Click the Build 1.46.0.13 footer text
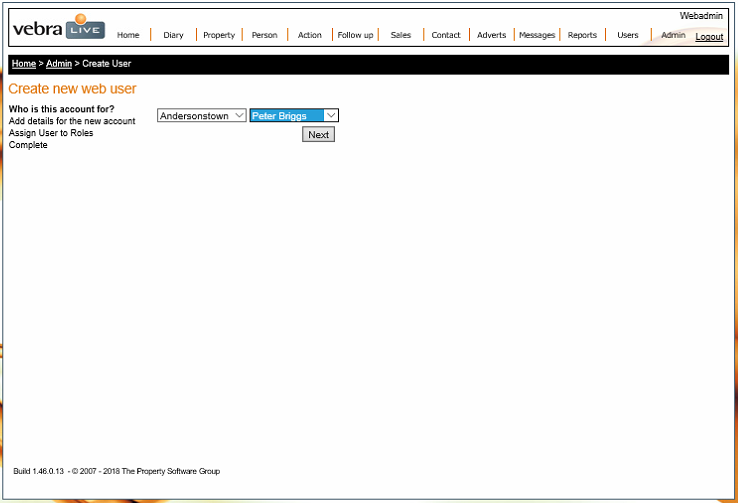Viewport: 738px width, 503px height. pos(39,471)
